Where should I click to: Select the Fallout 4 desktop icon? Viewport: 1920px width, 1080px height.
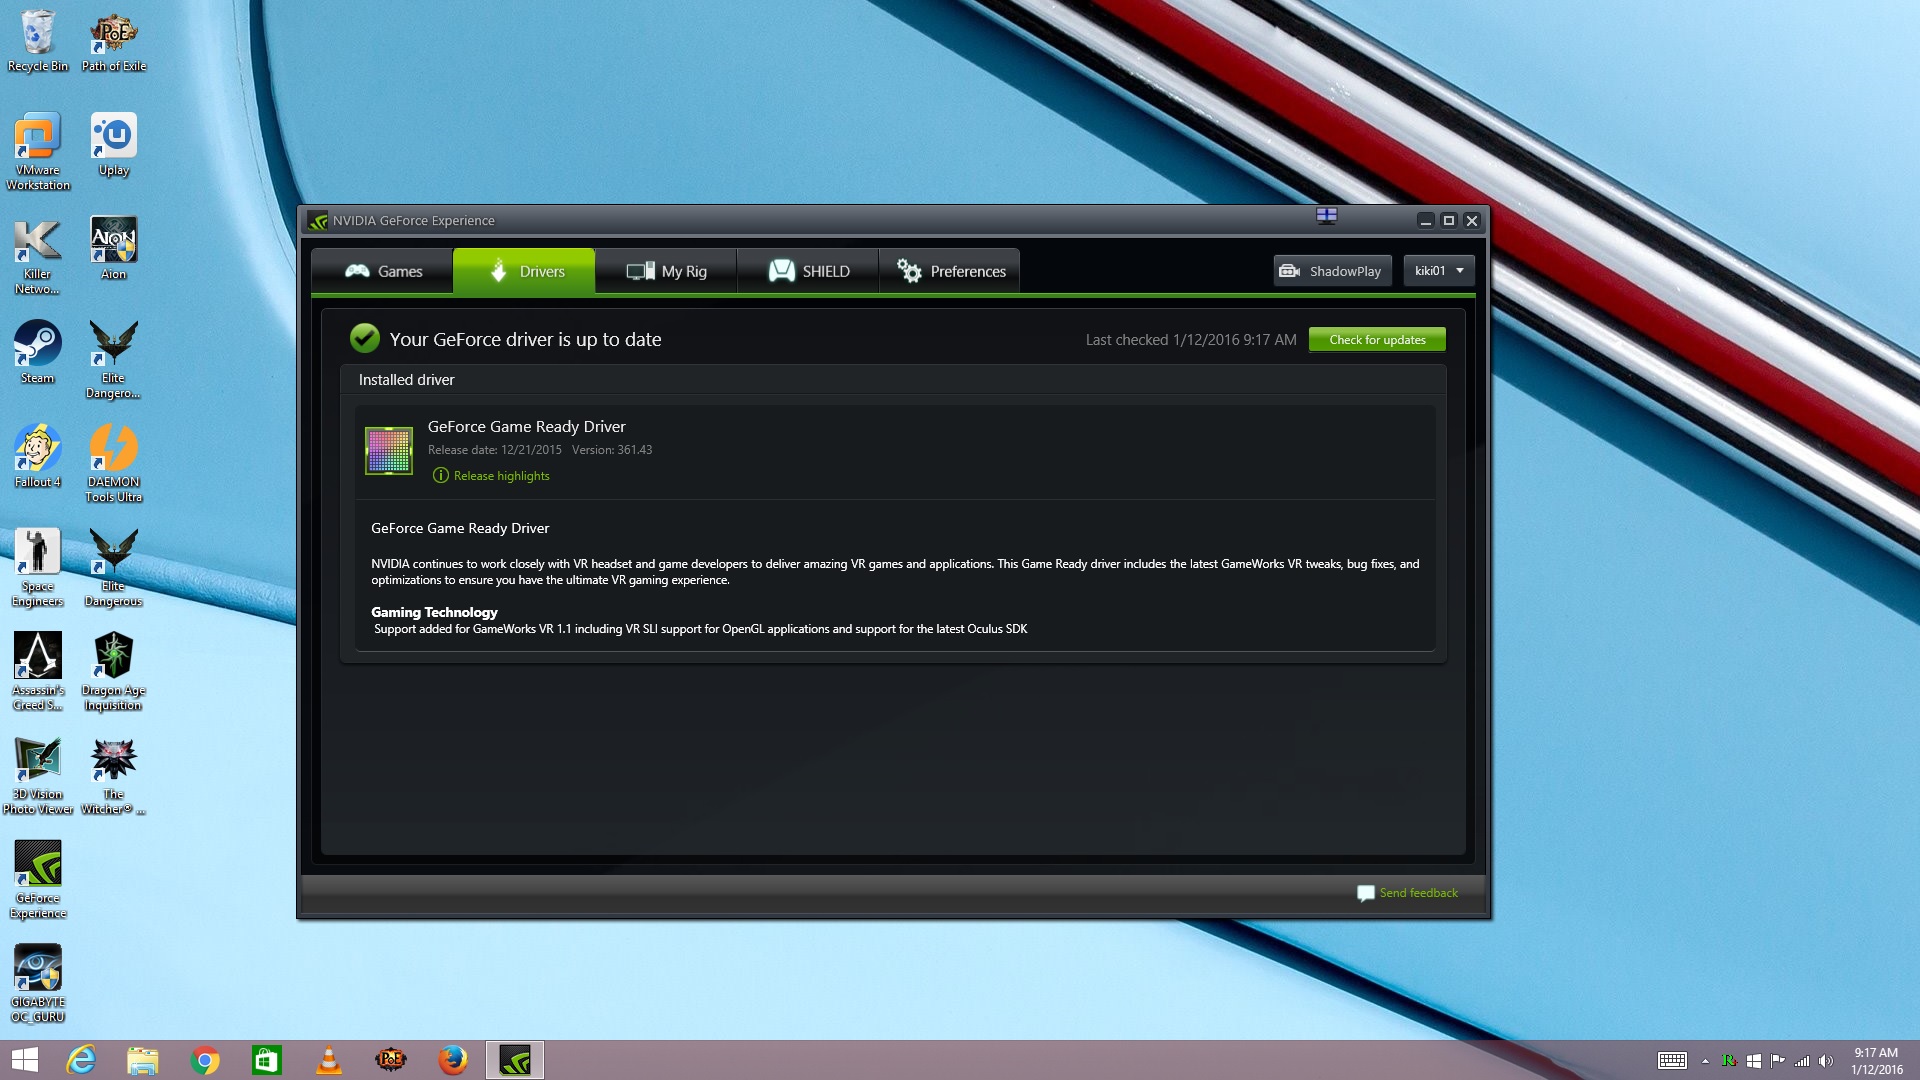(38, 457)
